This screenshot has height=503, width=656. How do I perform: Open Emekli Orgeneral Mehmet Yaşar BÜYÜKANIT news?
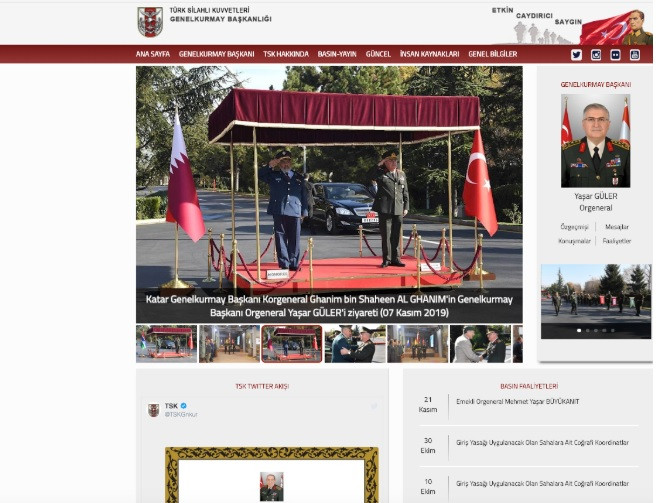518,402
